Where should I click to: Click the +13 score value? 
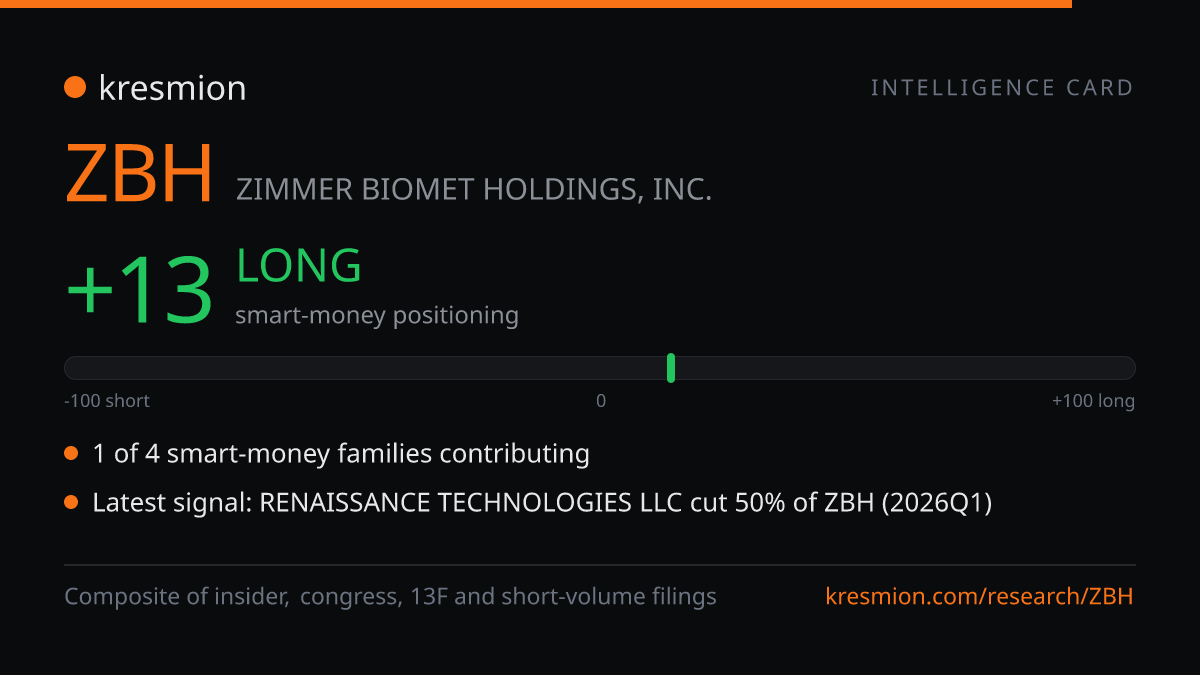click(x=140, y=290)
